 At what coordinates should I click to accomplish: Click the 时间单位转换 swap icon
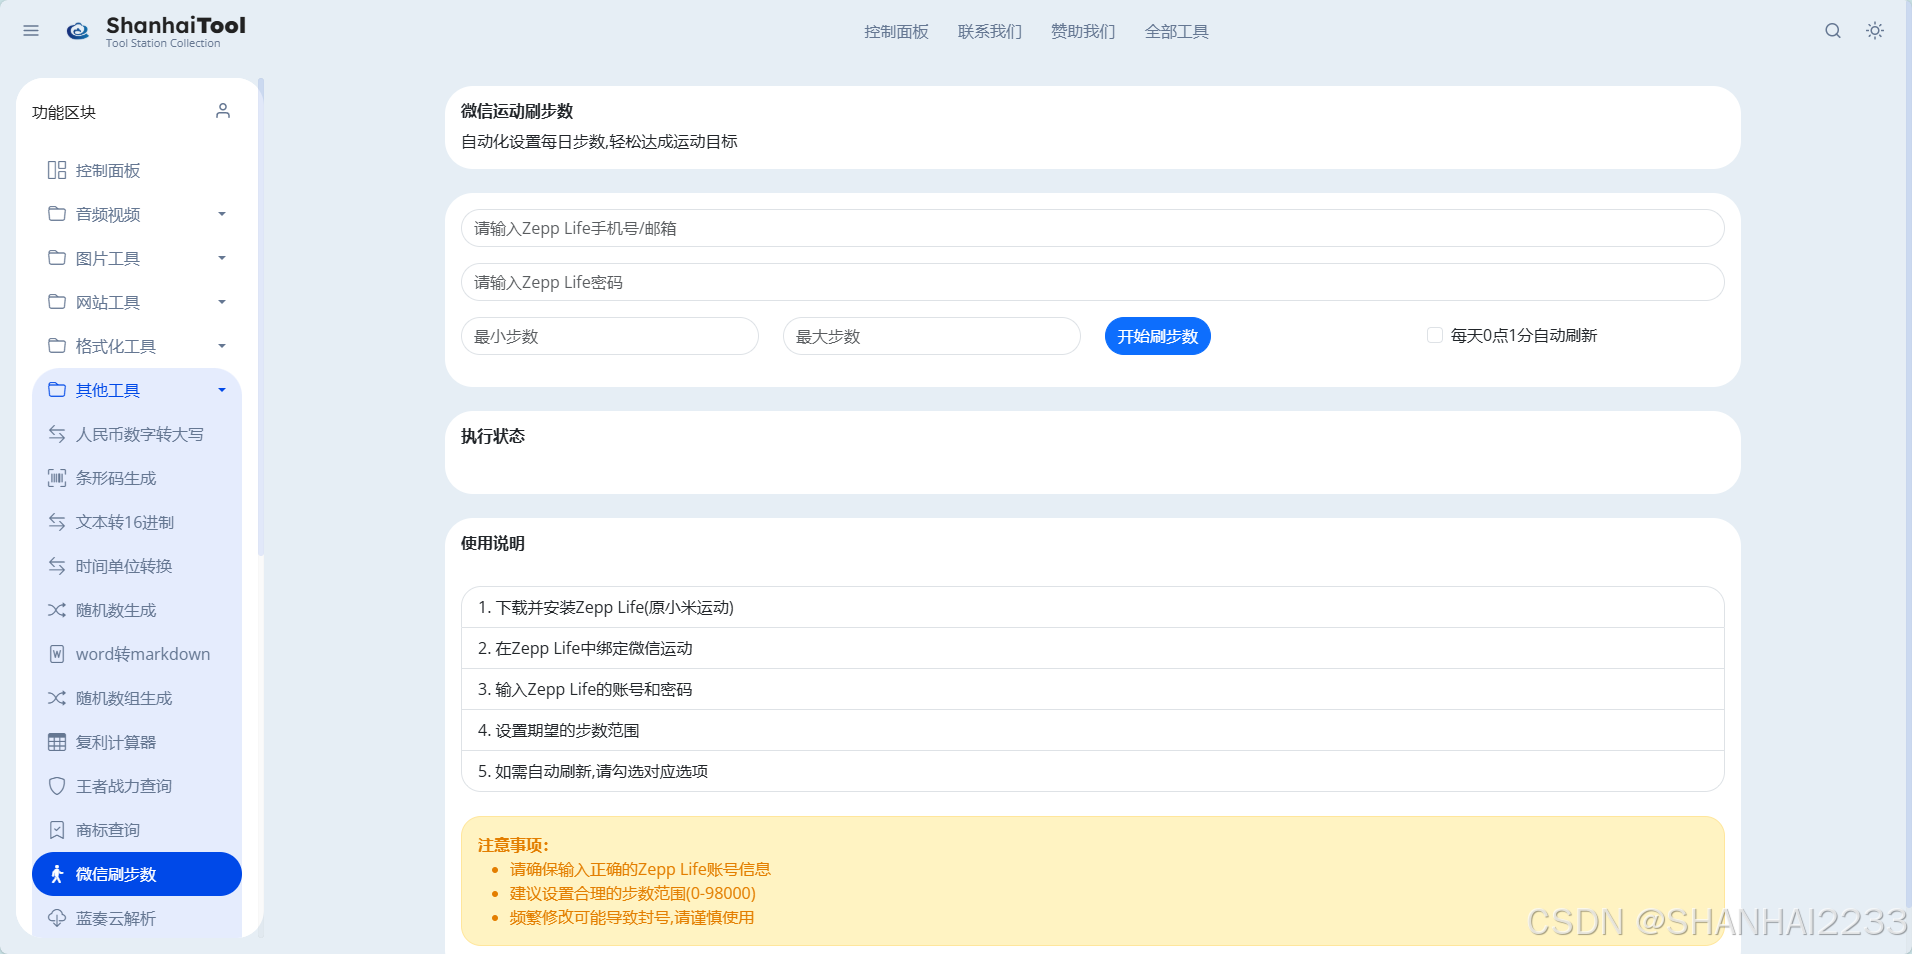click(57, 566)
